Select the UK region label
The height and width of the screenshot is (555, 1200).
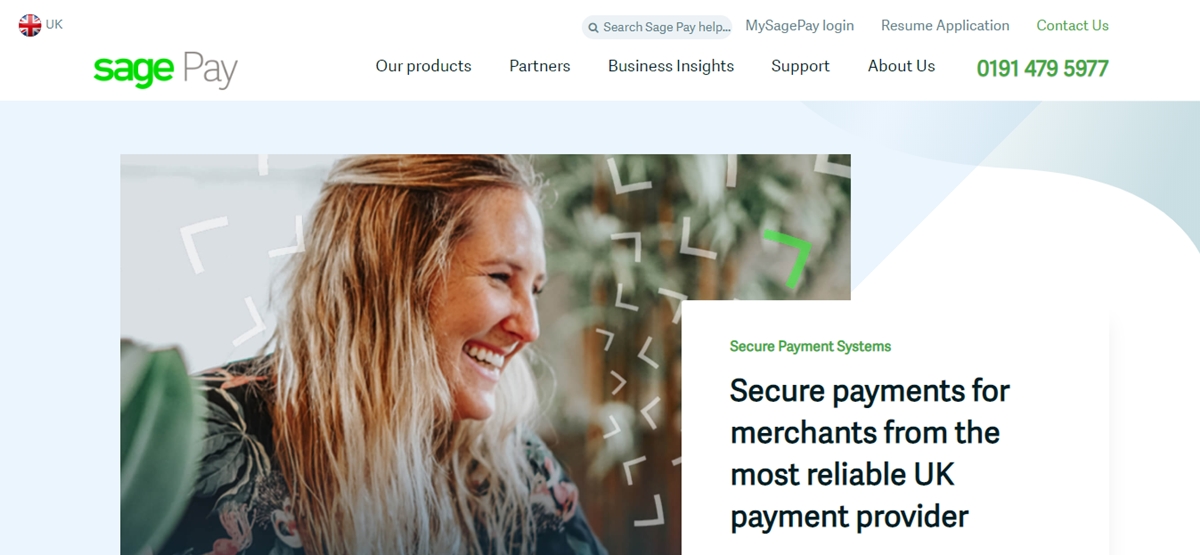point(54,24)
